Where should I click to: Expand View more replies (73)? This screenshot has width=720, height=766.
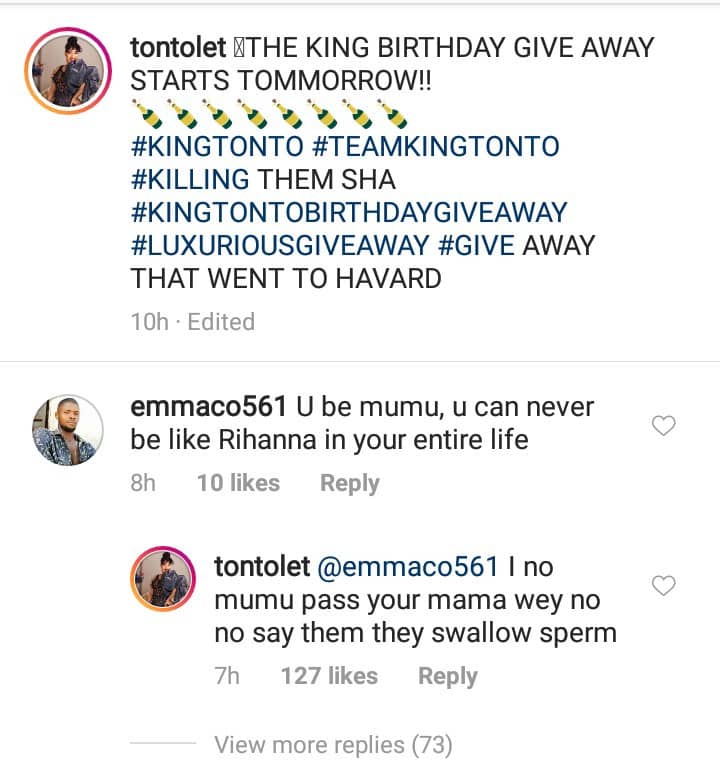coord(333,745)
